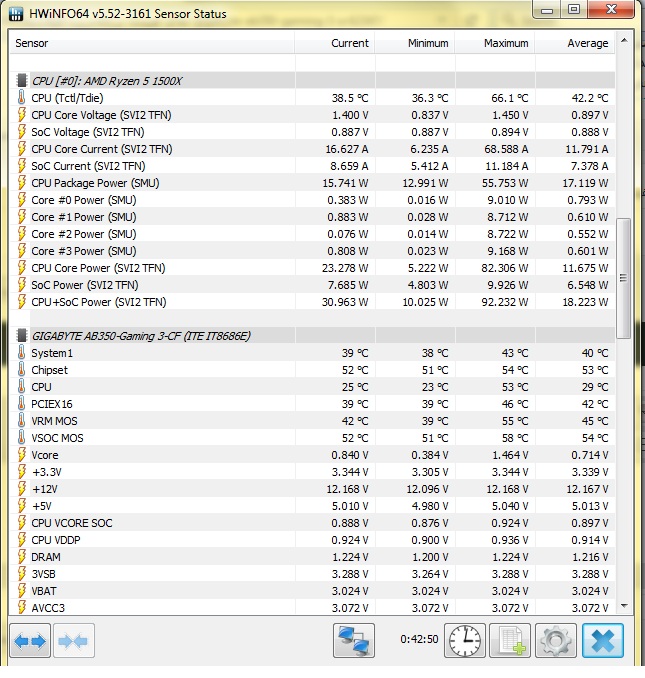Reset the elapsed time clock icon
The image size is (645, 678).
pos(465,640)
